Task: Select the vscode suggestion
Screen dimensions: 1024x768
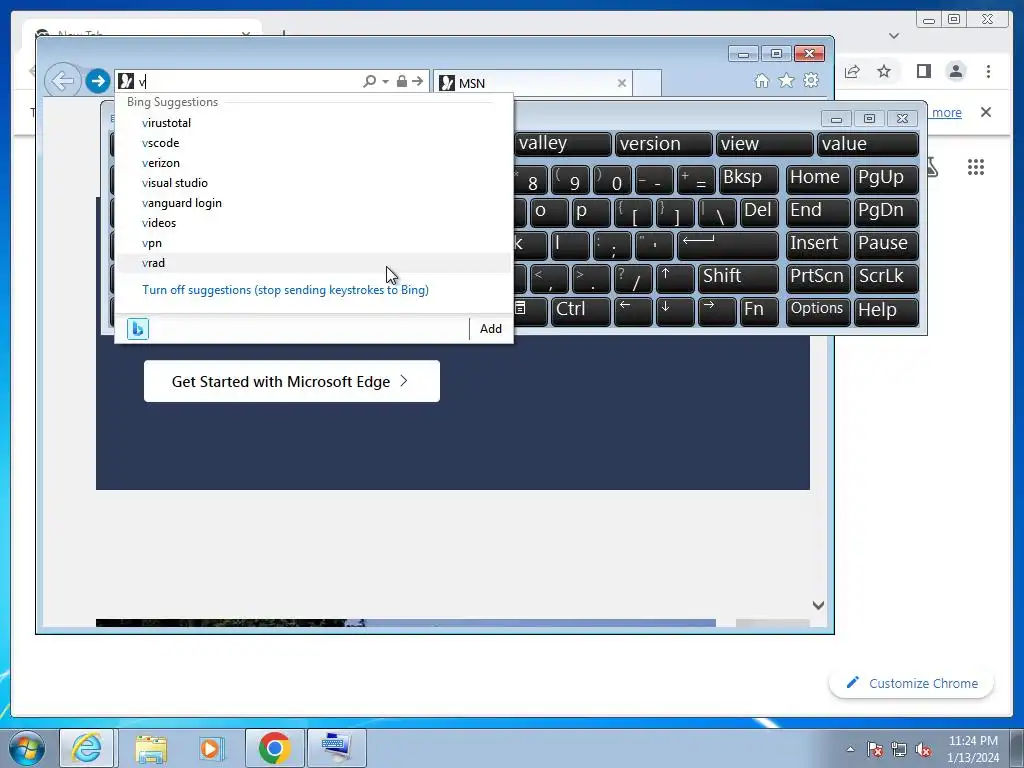Action: click(313, 143)
